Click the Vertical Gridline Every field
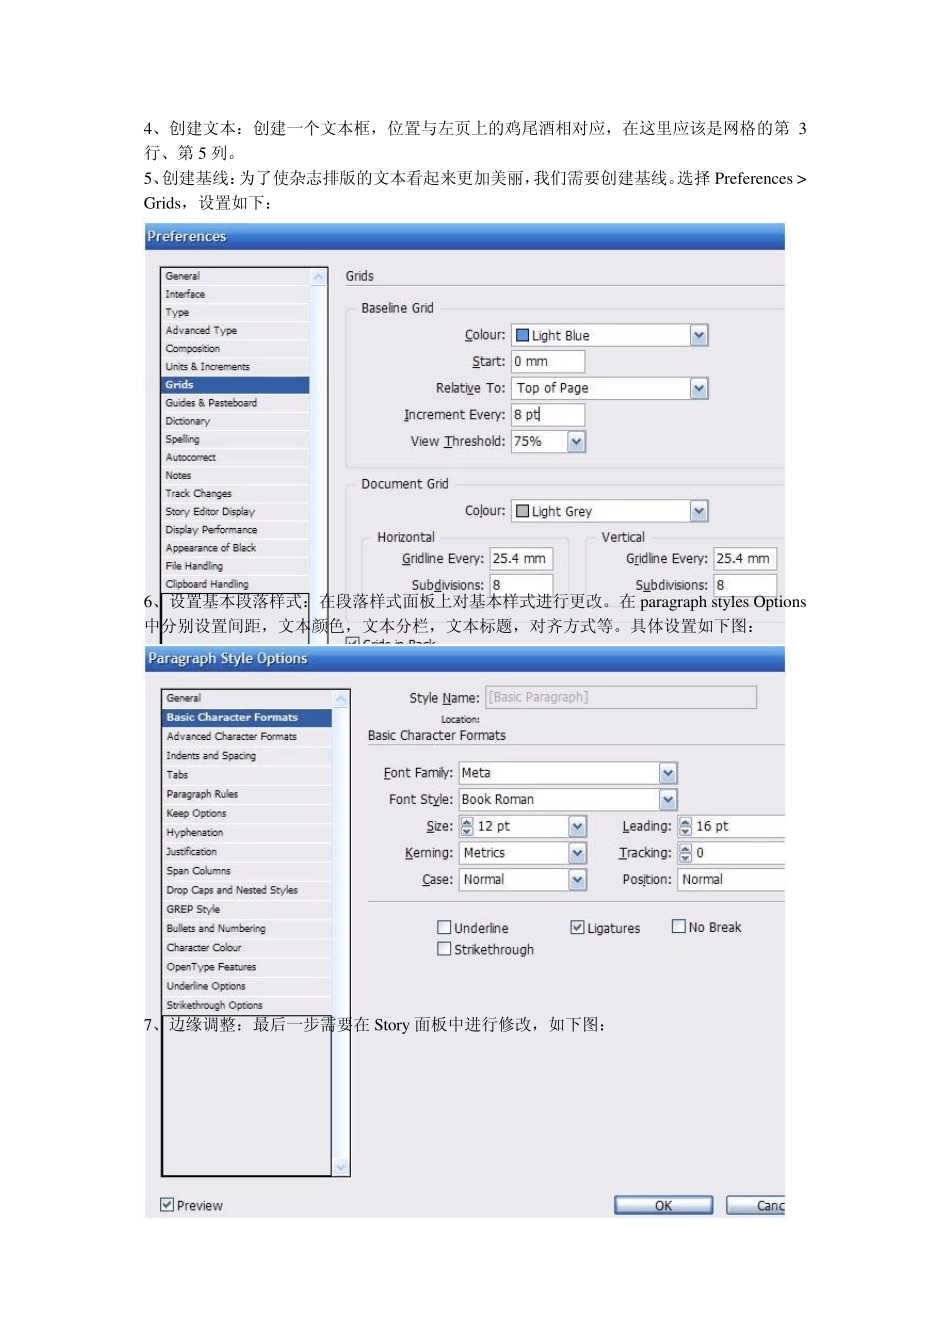 [x=745, y=558]
